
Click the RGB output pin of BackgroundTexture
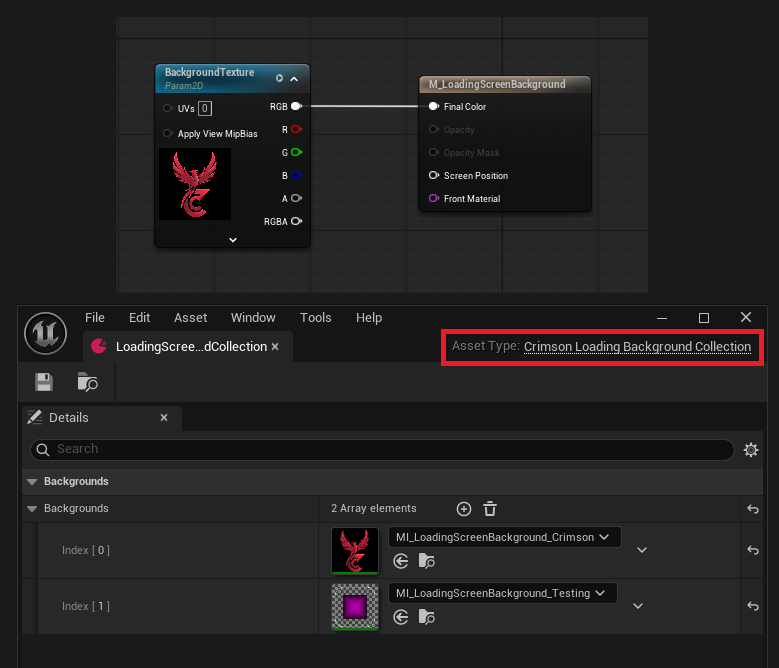296,106
